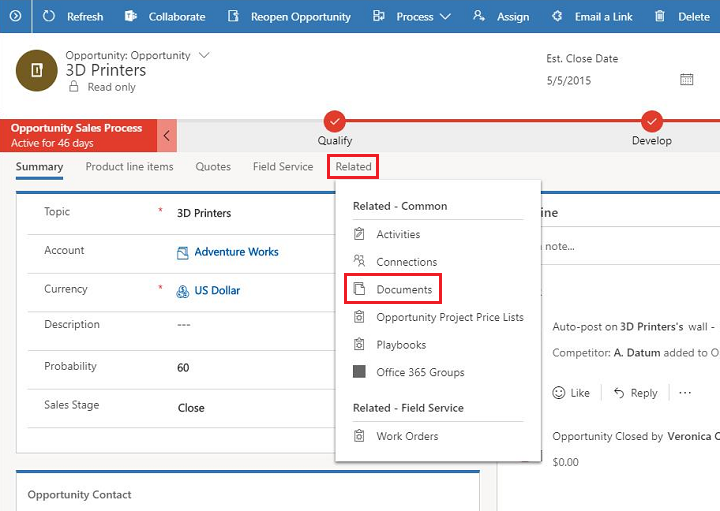
Task: Click the Delete trash icon
Action: pos(660,16)
